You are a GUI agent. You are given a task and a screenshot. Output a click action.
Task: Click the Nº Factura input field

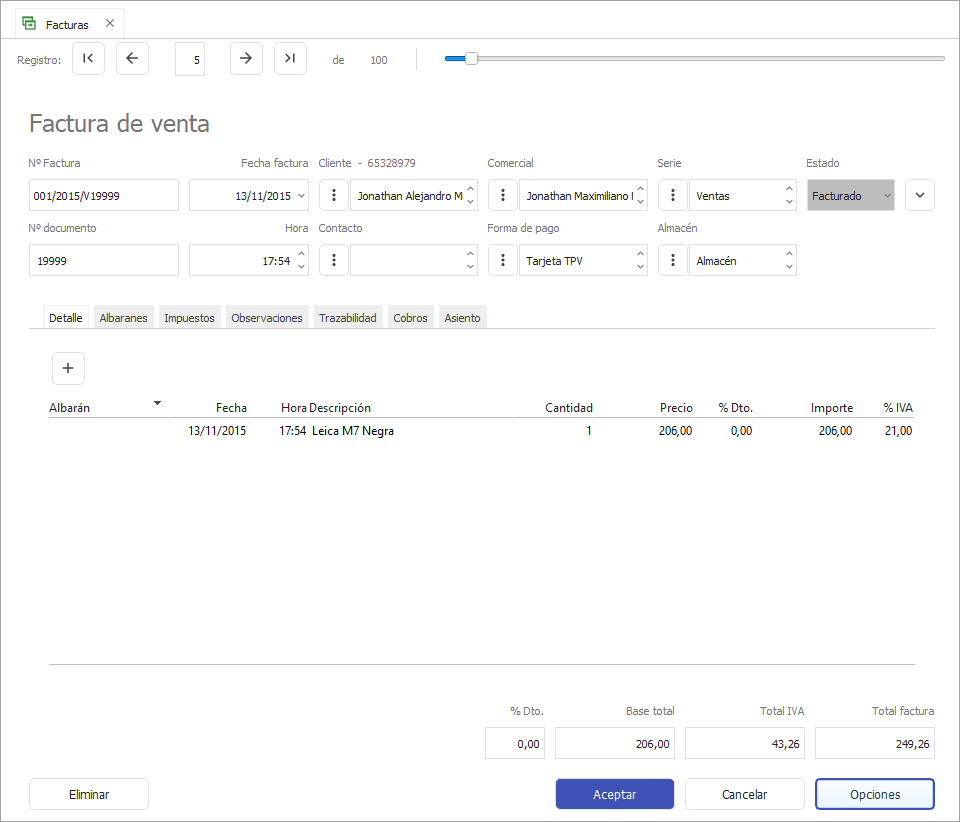(104, 196)
